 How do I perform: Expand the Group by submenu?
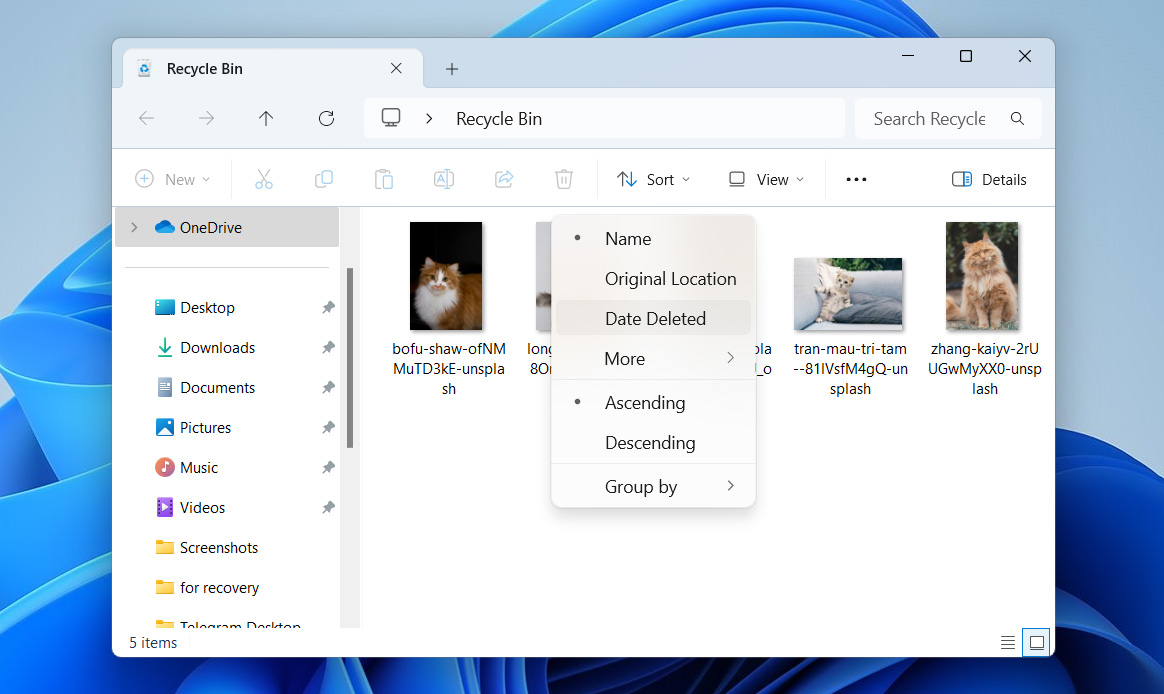tap(653, 486)
